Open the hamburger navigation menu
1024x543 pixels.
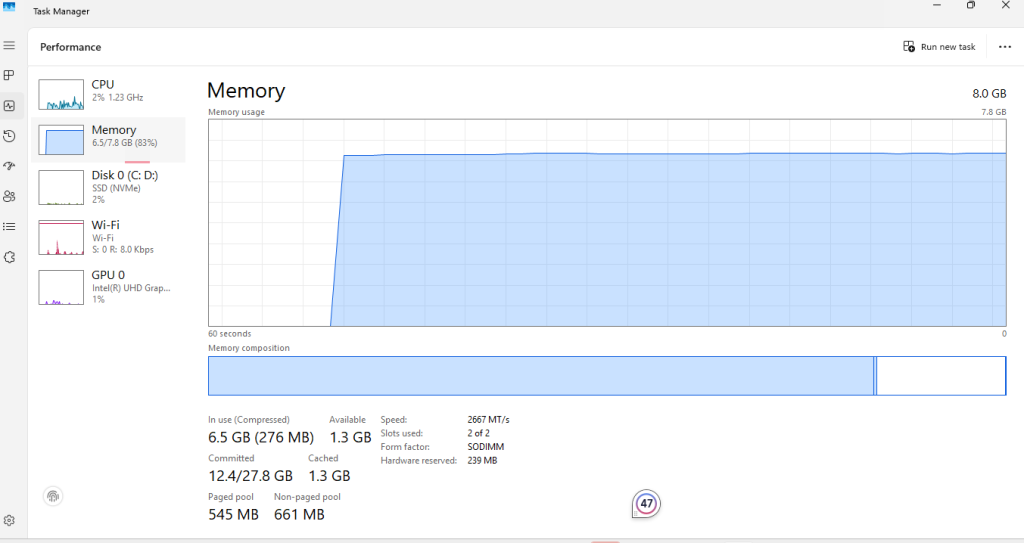pyautogui.click(x=9, y=45)
